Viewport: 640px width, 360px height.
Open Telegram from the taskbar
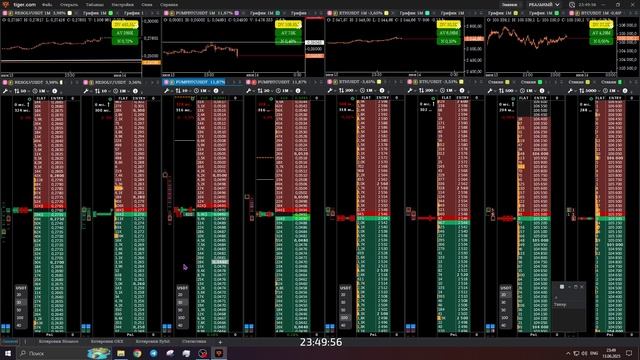point(153,353)
